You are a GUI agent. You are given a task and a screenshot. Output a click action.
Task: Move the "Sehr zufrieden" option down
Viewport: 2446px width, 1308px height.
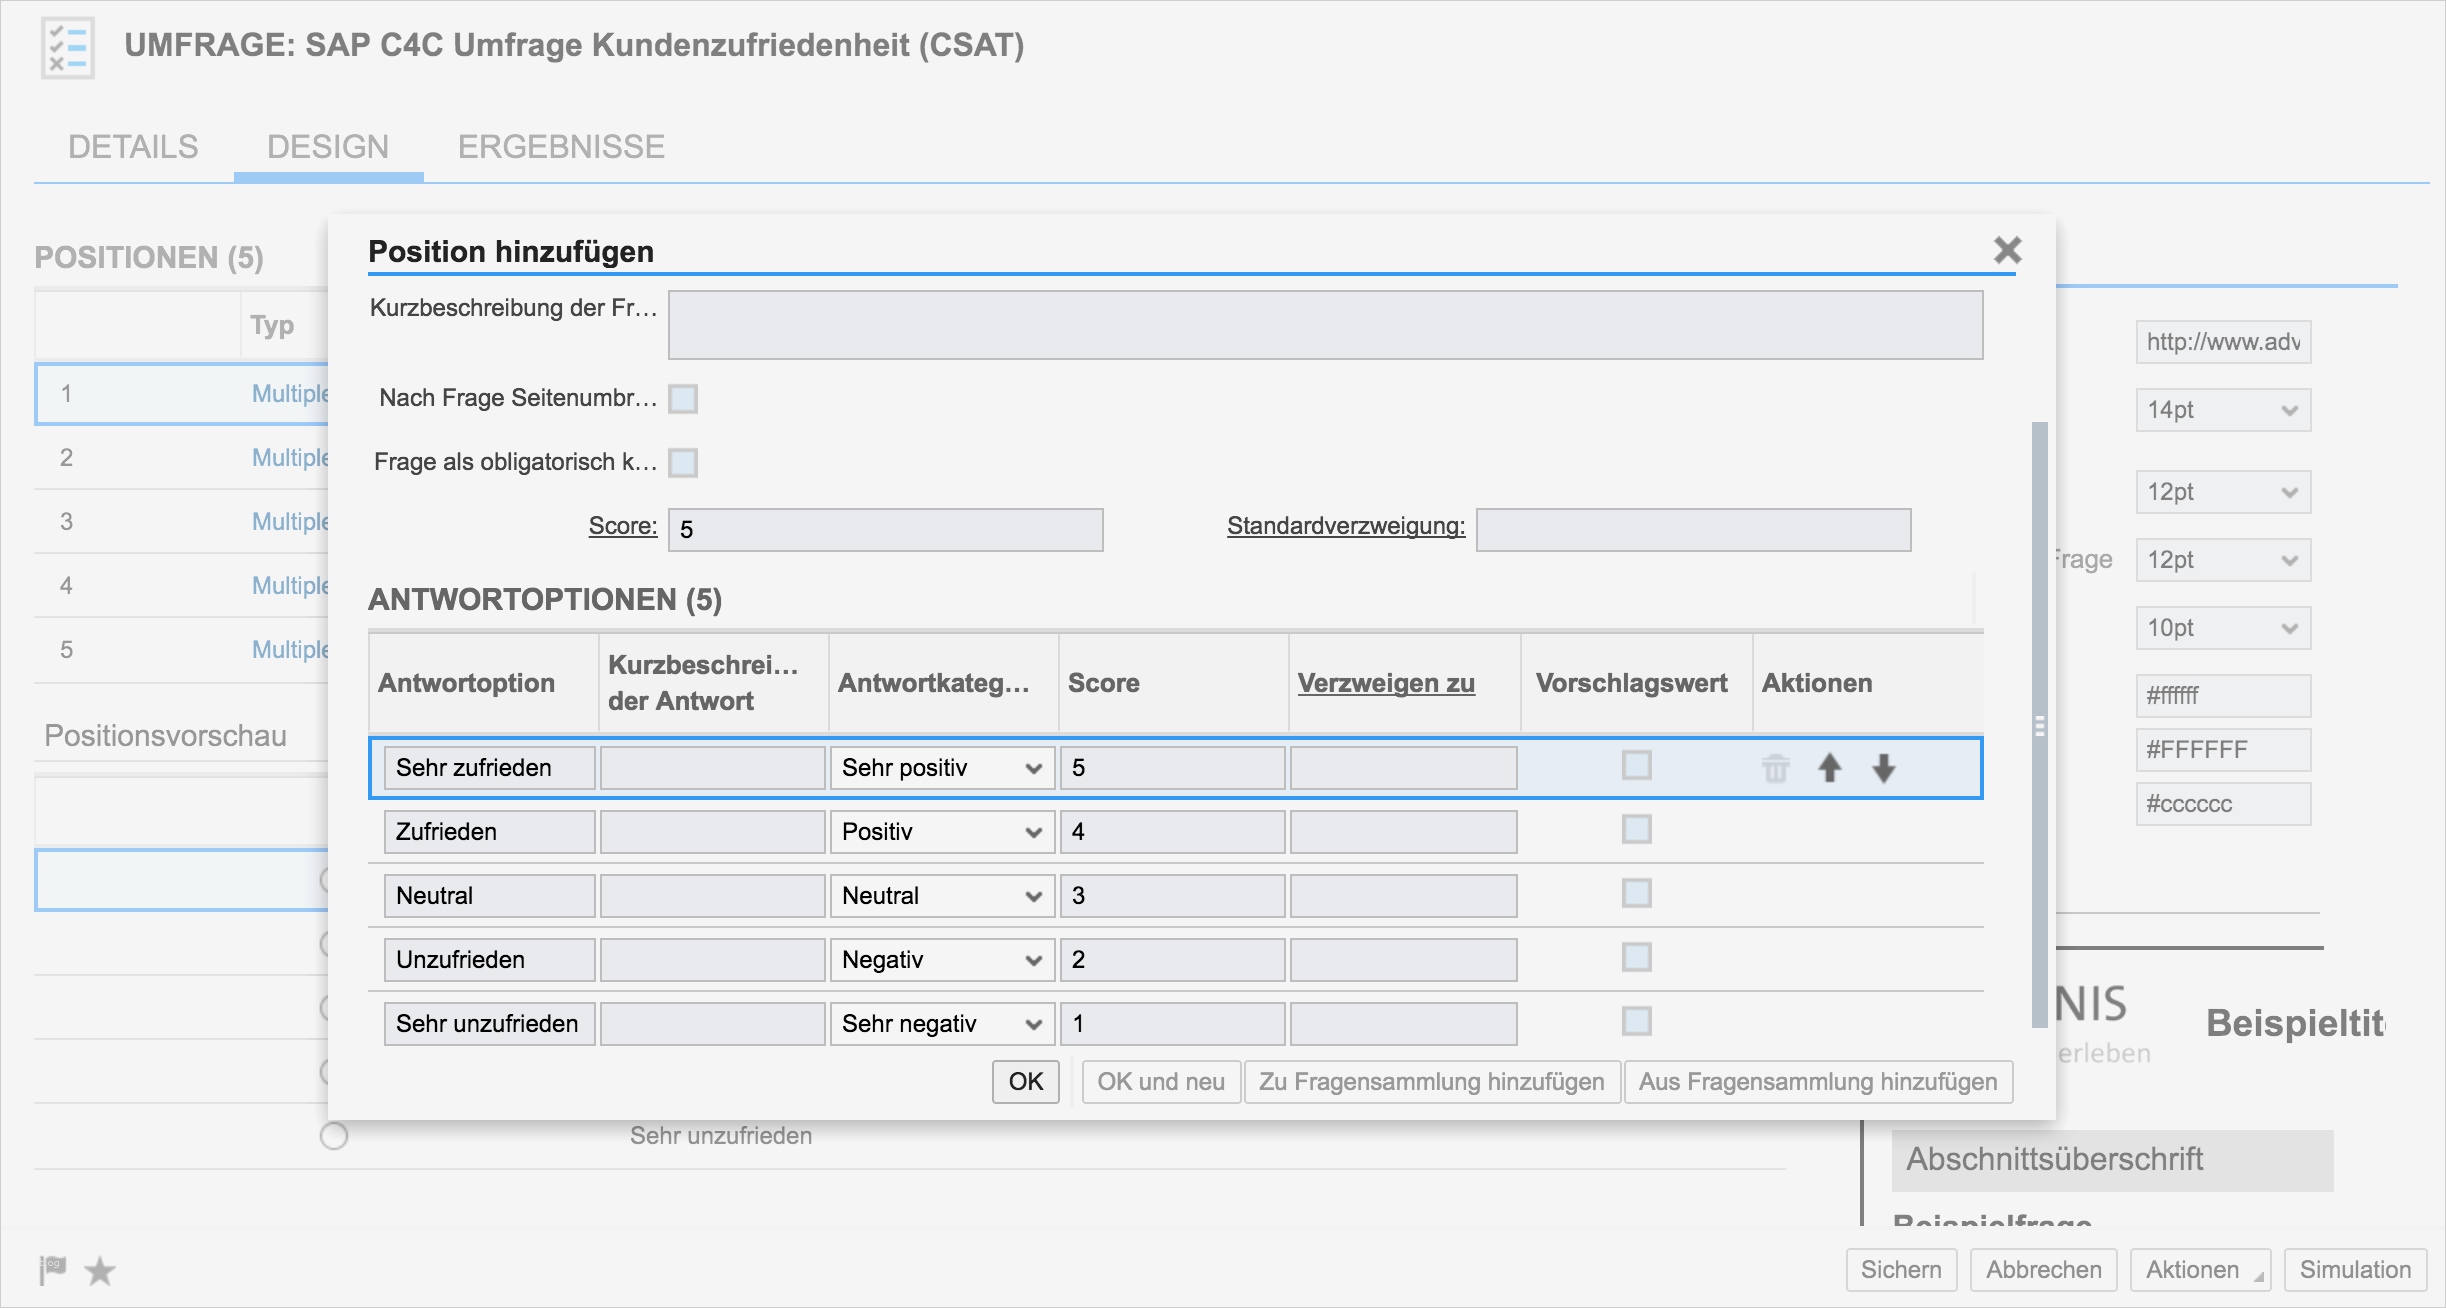1883,768
